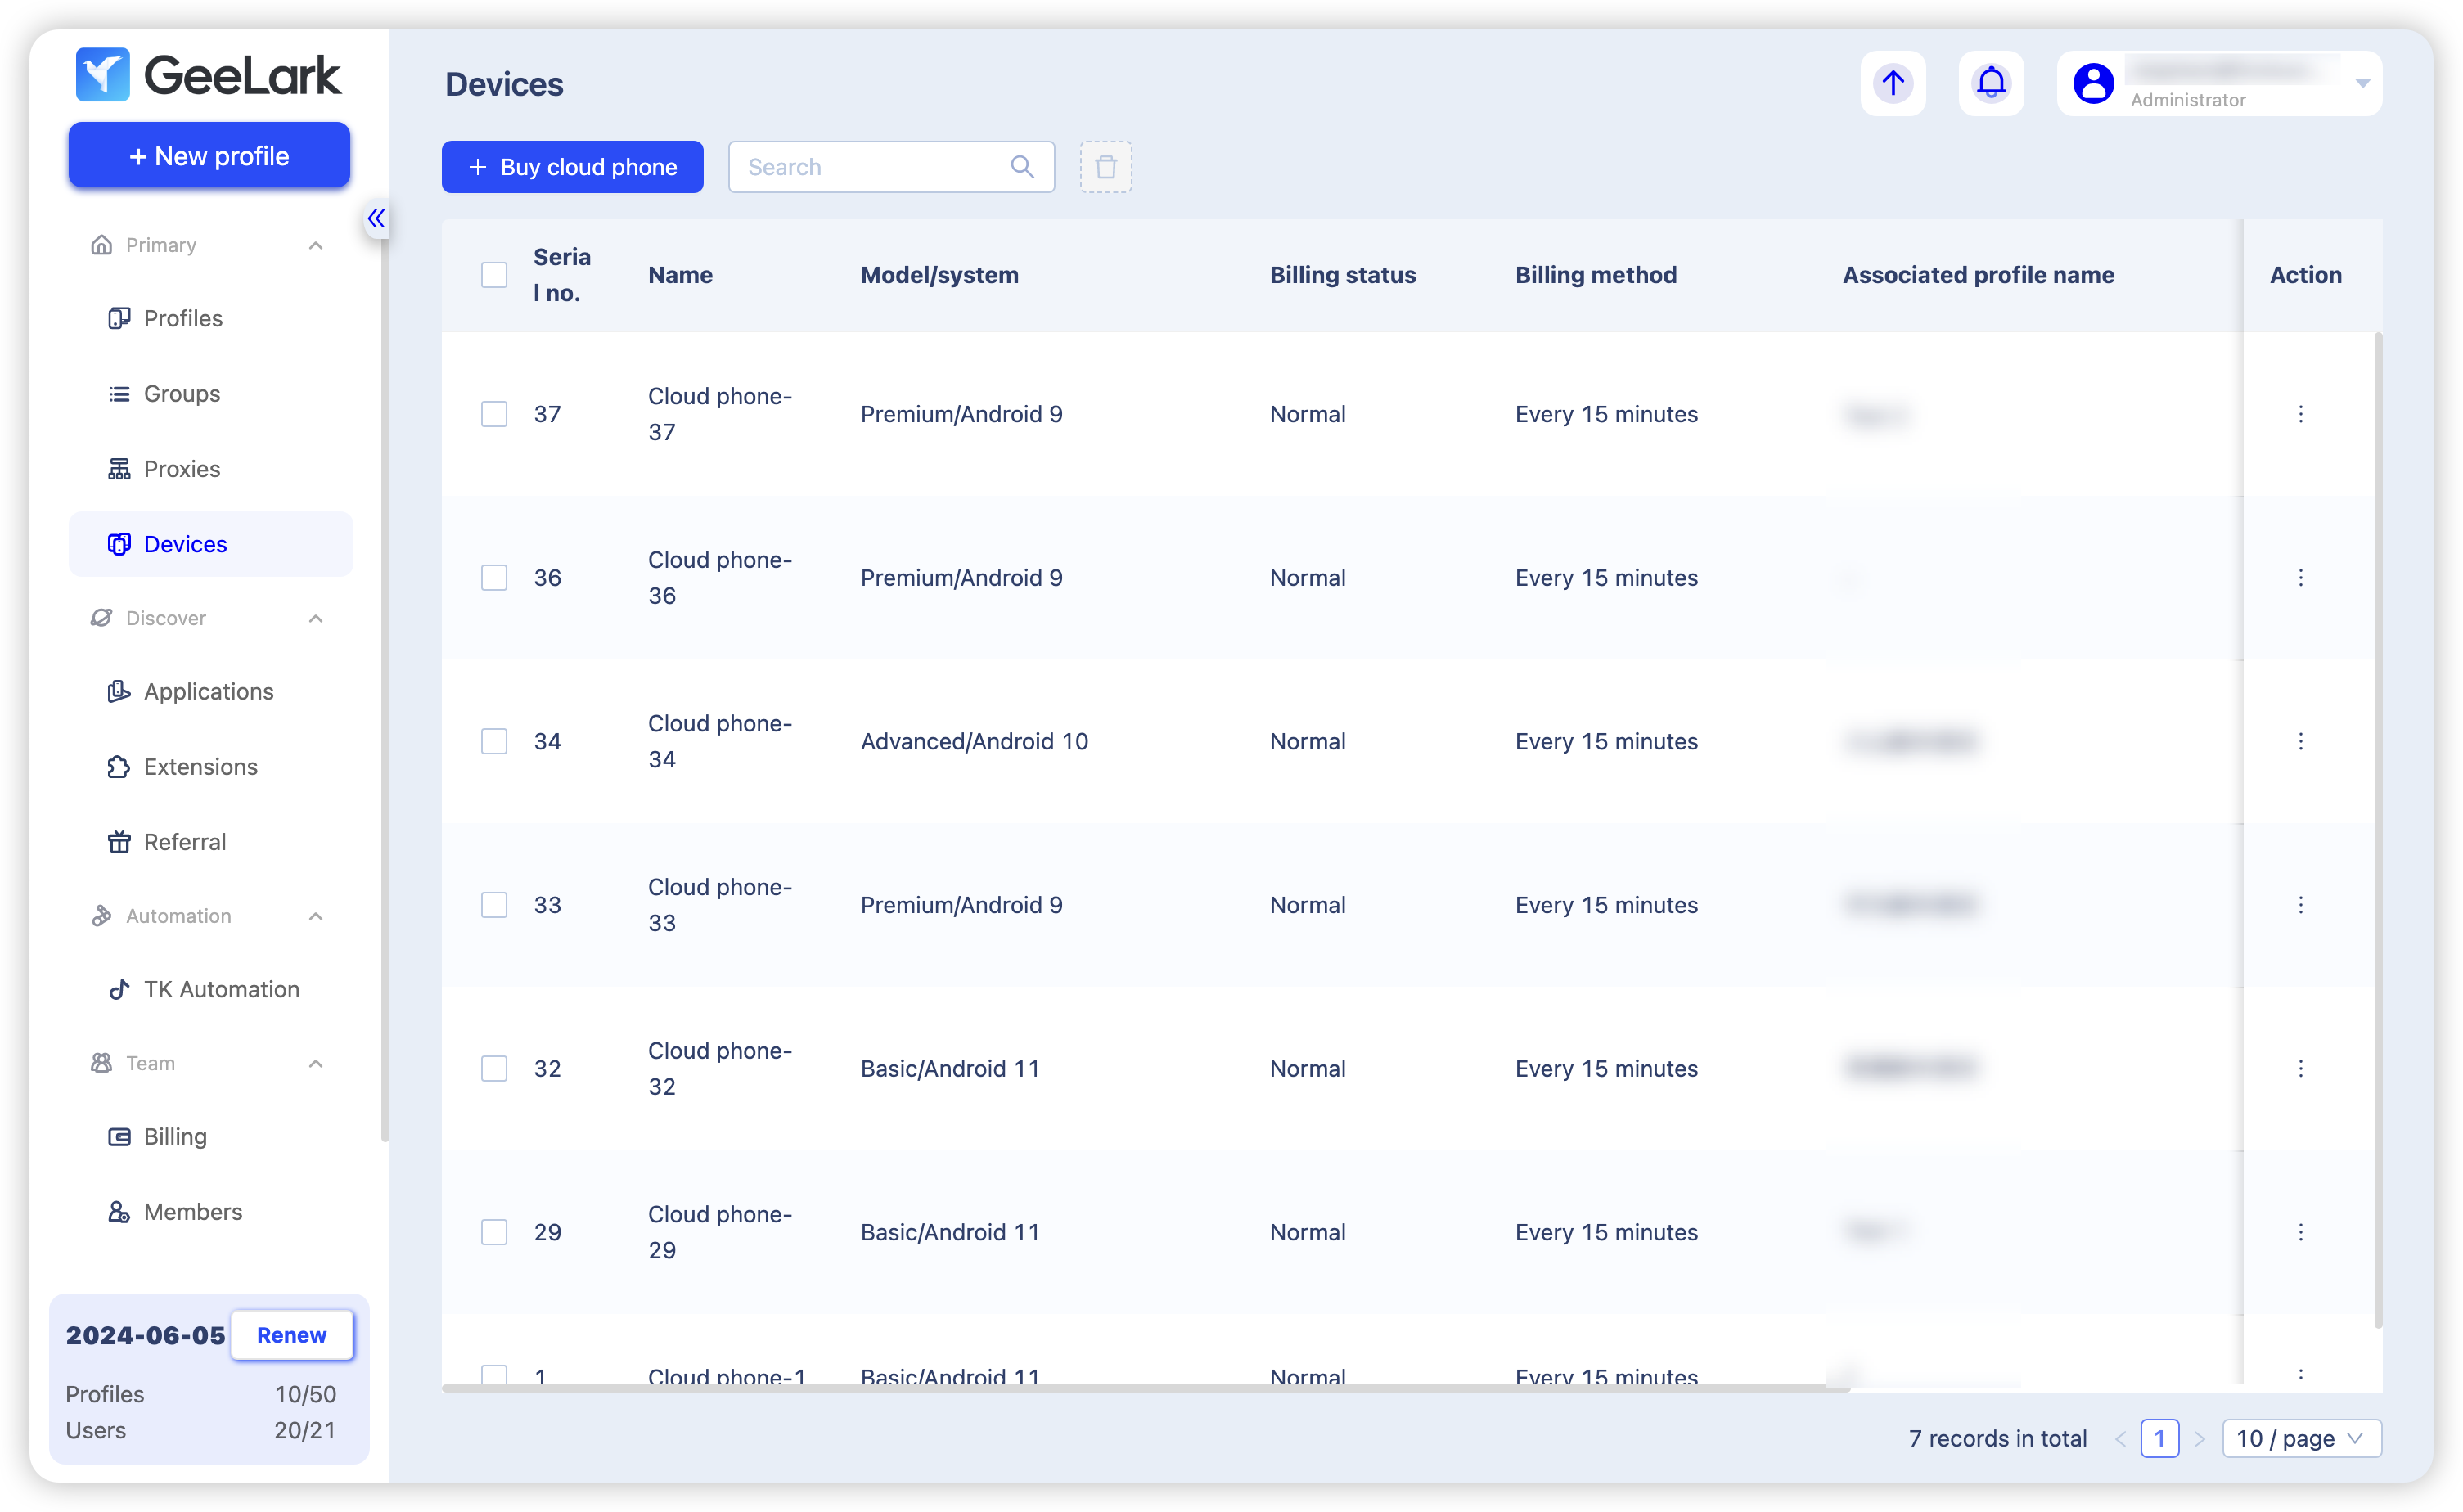Viewport: 2463px width, 1512px height.
Task: Collapse the Primary section chevron
Action: click(316, 245)
